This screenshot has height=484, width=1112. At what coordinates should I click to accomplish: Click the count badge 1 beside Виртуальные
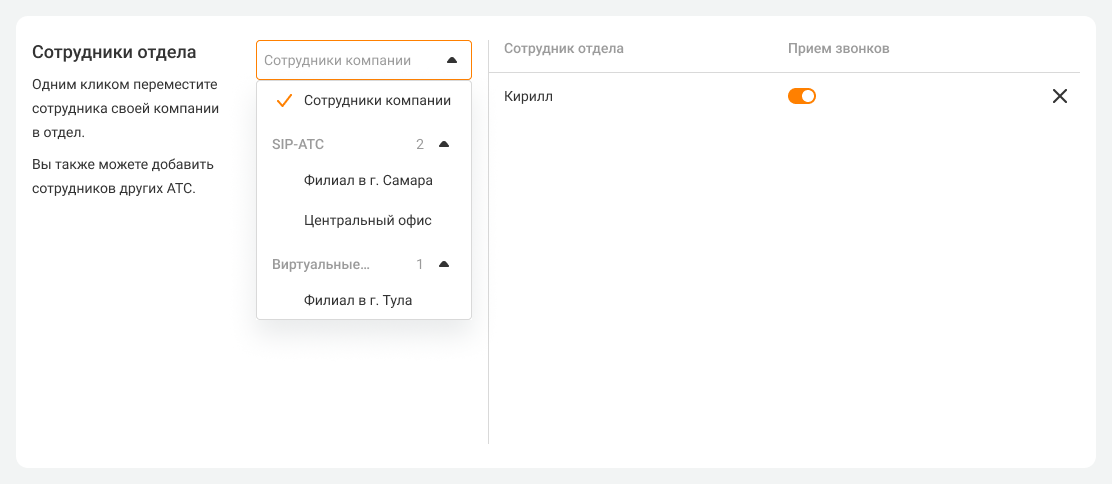[420, 264]
